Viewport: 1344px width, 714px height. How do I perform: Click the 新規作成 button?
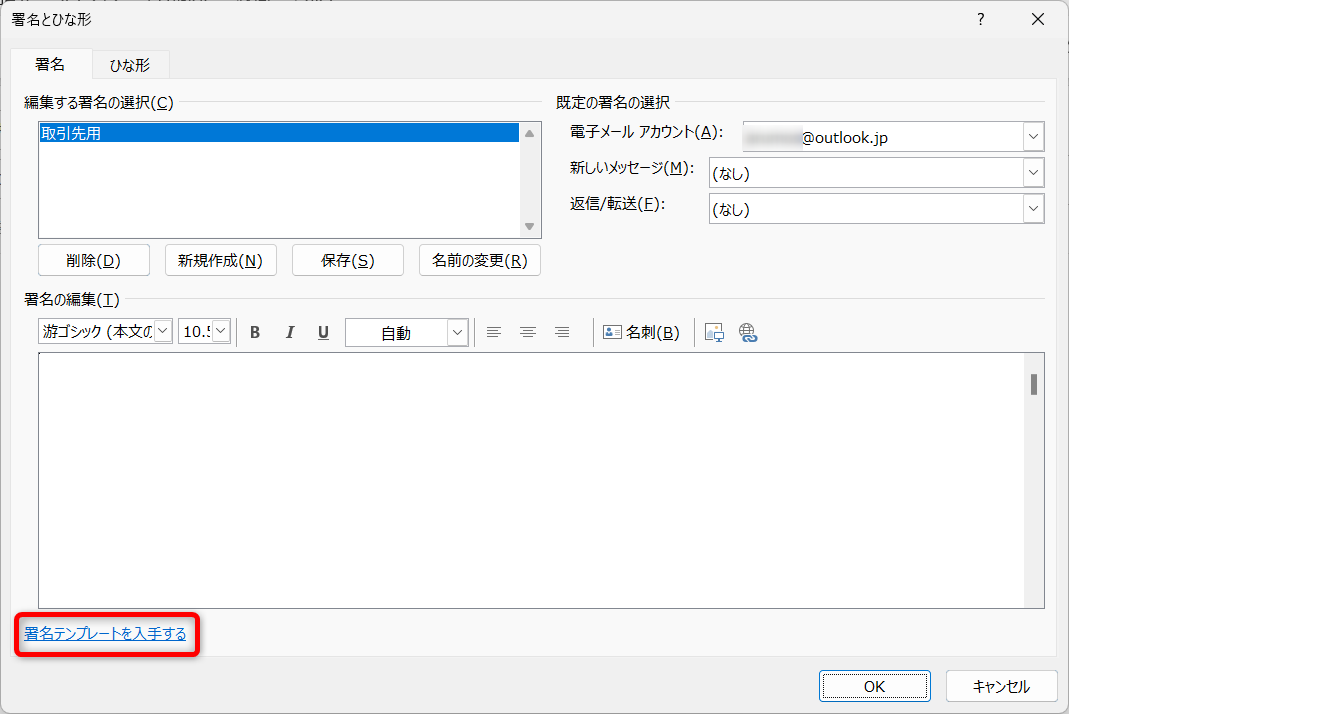(x=220, y=260)
